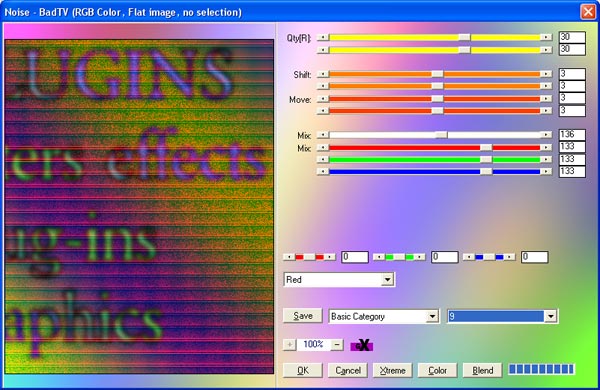Click right arrow of first Qty(R) slider
Screen dimensions: 600x390
pyautogui.click(x=546, y=37)
